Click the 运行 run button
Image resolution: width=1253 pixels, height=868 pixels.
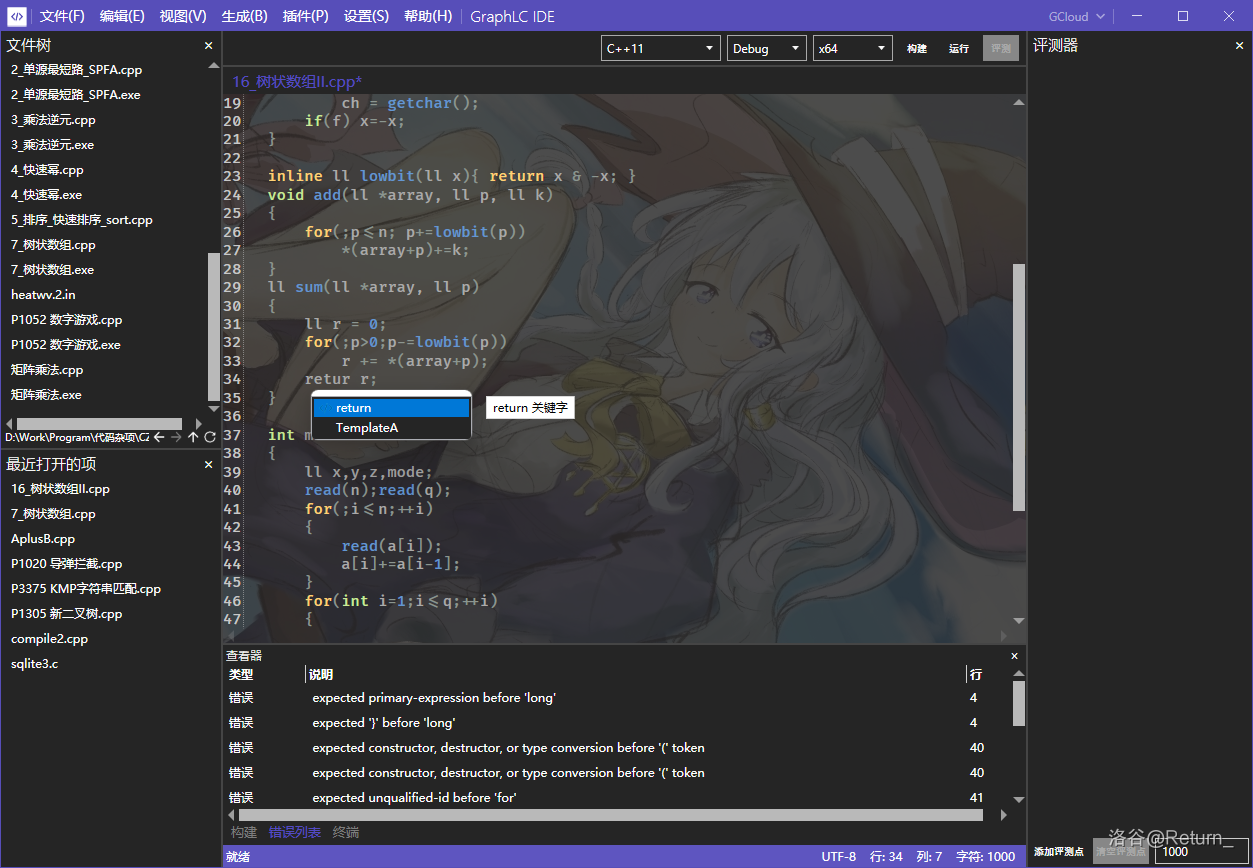(x=959, y=48)
